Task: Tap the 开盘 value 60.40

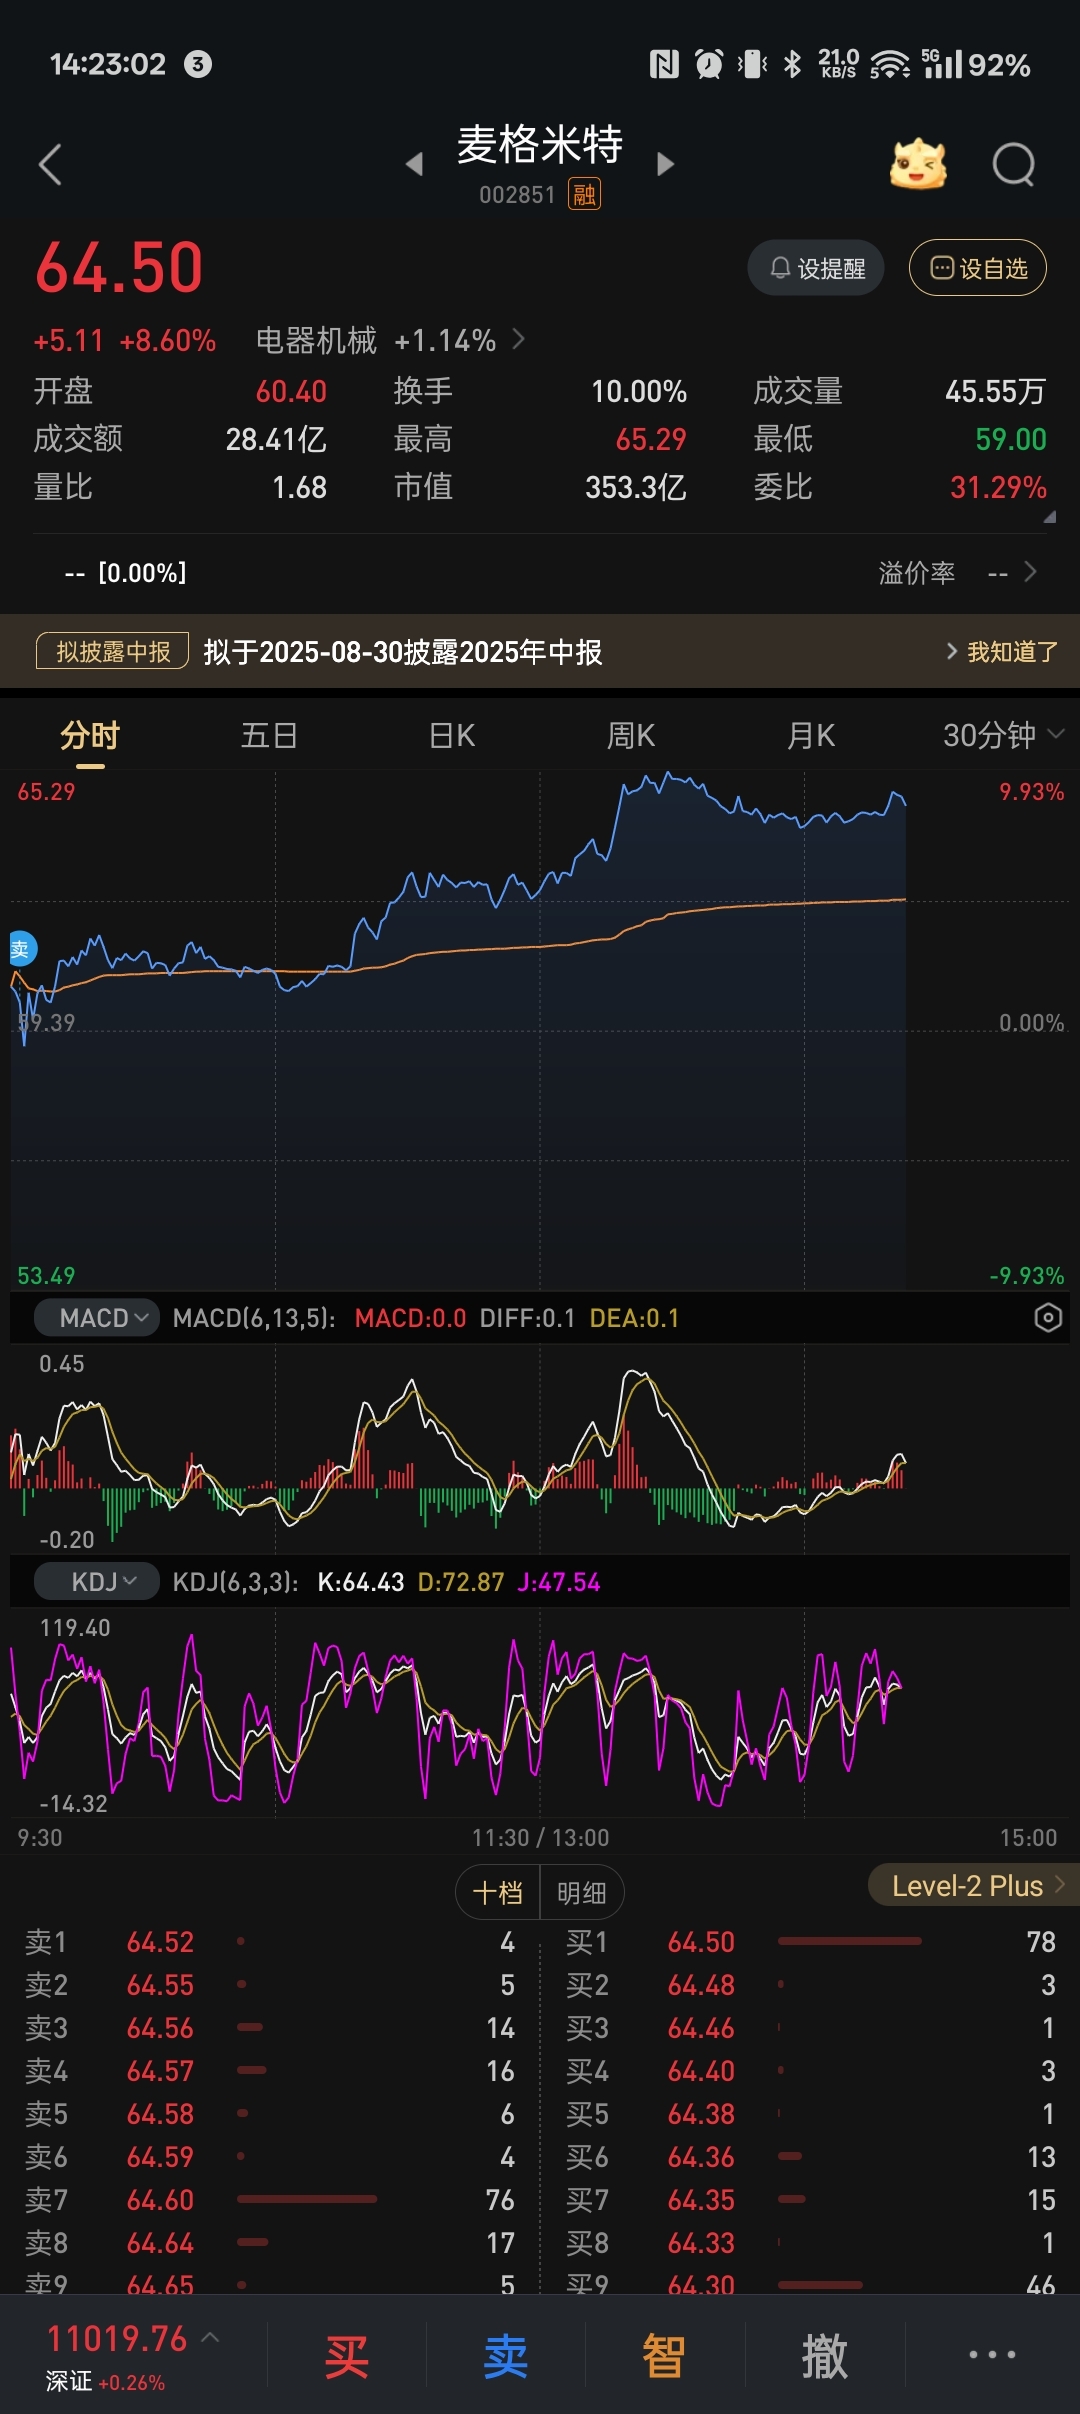Action: 291,391
